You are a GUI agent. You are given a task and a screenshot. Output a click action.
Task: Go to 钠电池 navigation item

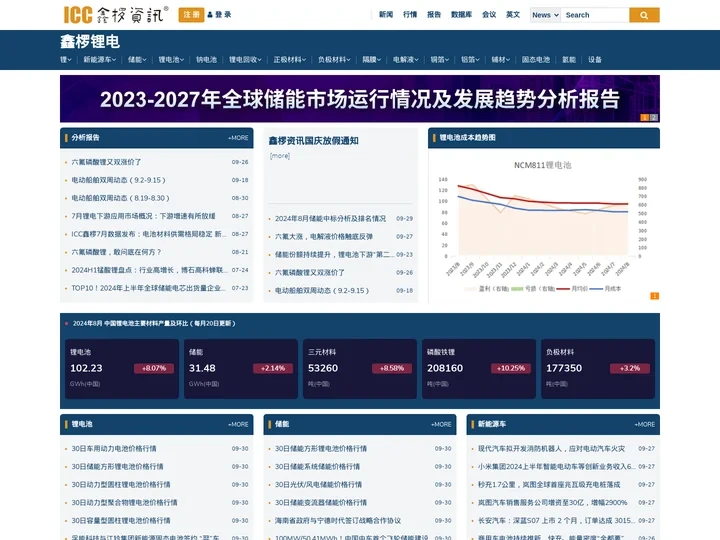click(207, 60)
